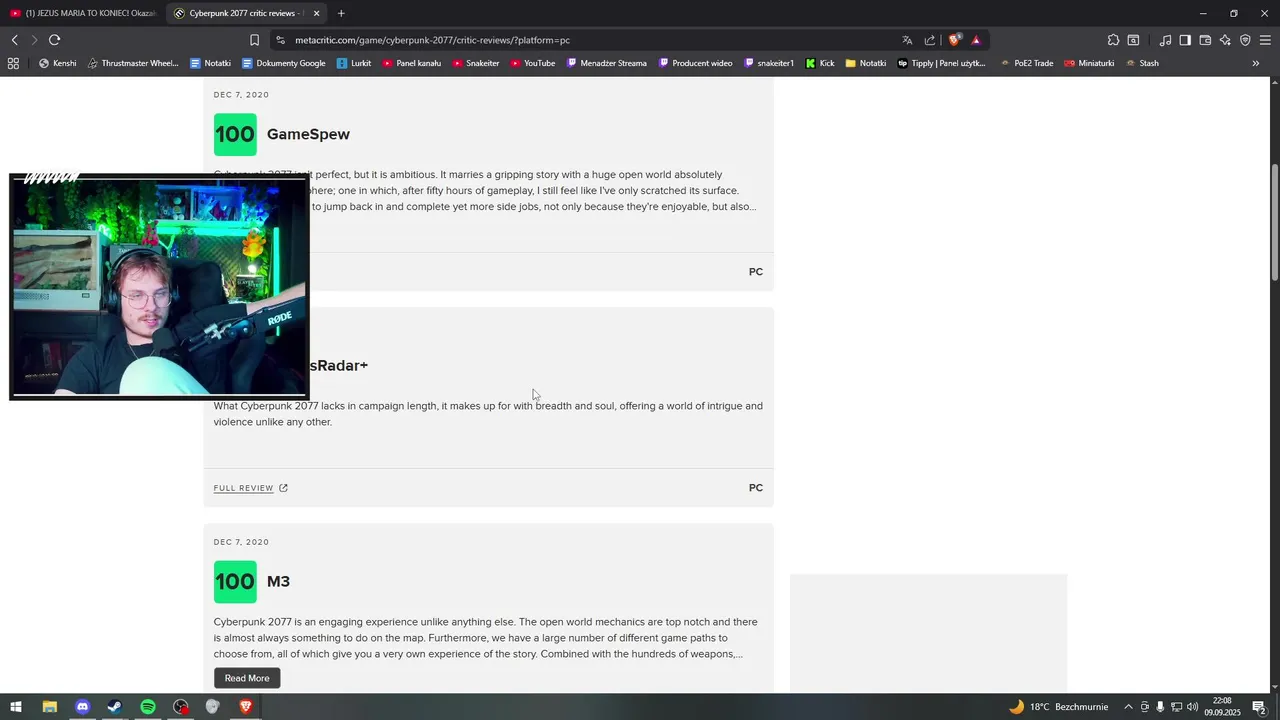The image size is (1280, 720).
Task: Click the page vertical scrollbar
Action: [x=1275, y=222]
